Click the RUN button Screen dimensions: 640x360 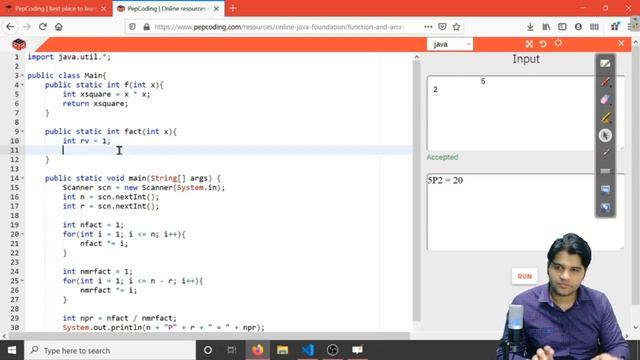(x=524, y=276)
